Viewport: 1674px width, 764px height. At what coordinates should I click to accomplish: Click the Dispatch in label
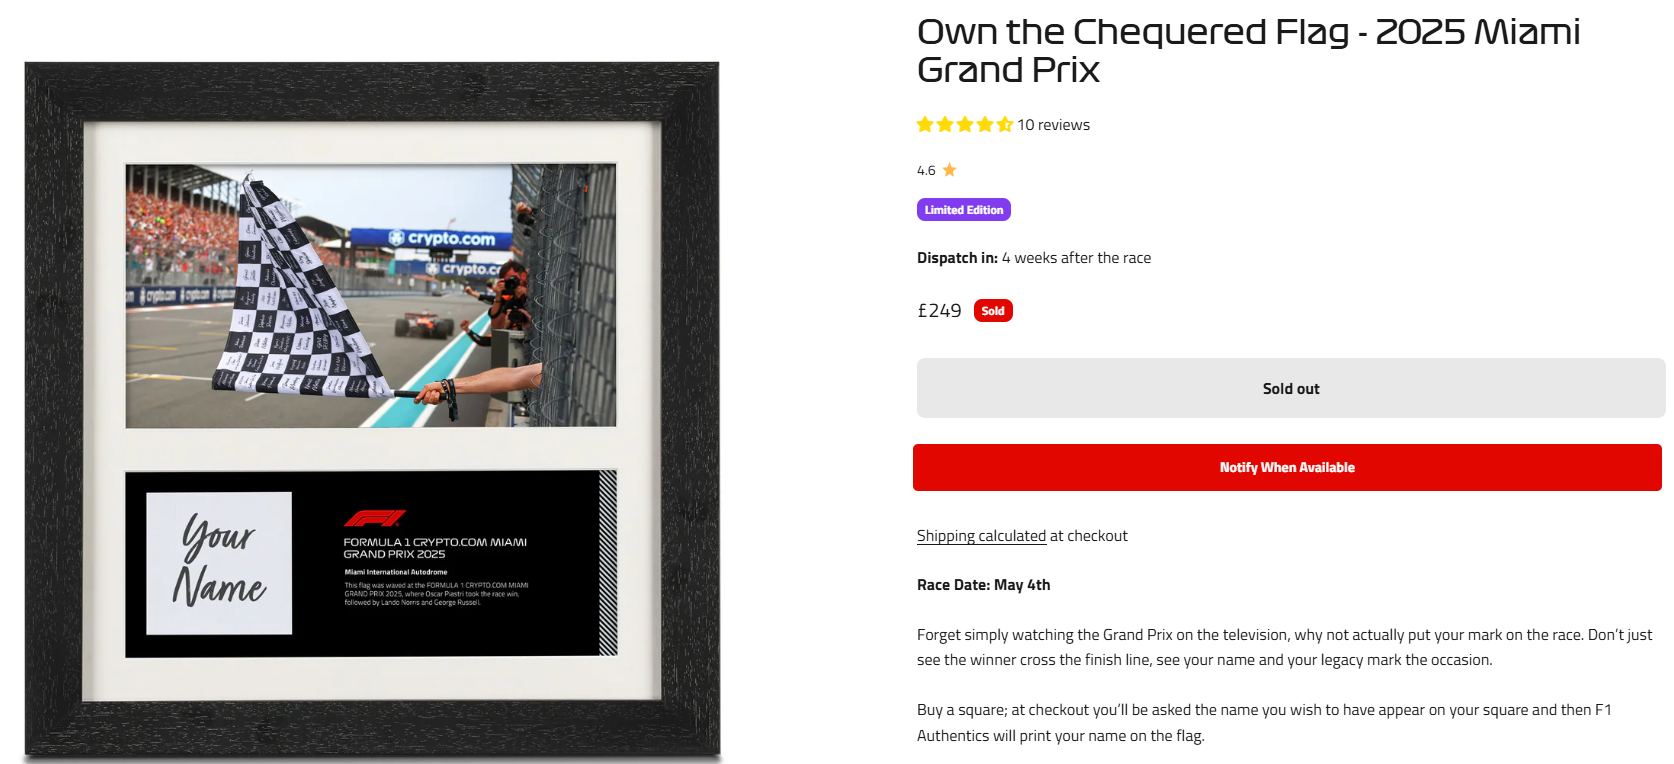(957, 258)
